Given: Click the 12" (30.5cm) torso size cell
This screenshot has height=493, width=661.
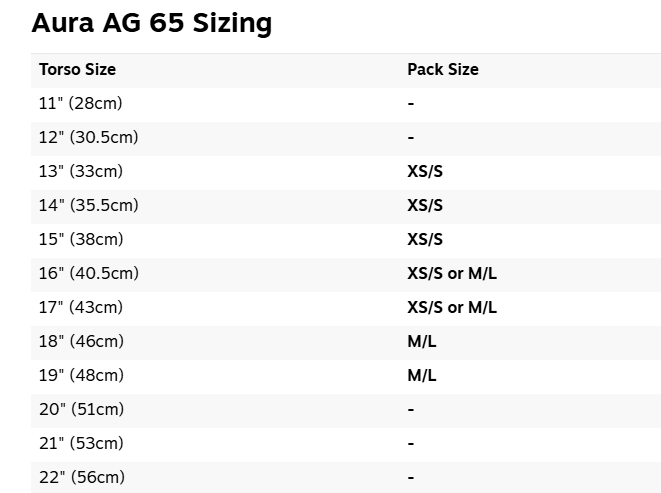Looking at the screenshot, I should [x=88, y=137].
